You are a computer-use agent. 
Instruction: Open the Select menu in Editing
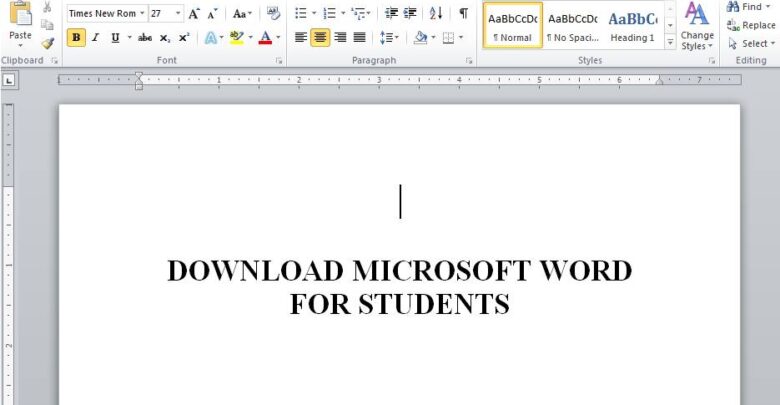tap(751, 44)
